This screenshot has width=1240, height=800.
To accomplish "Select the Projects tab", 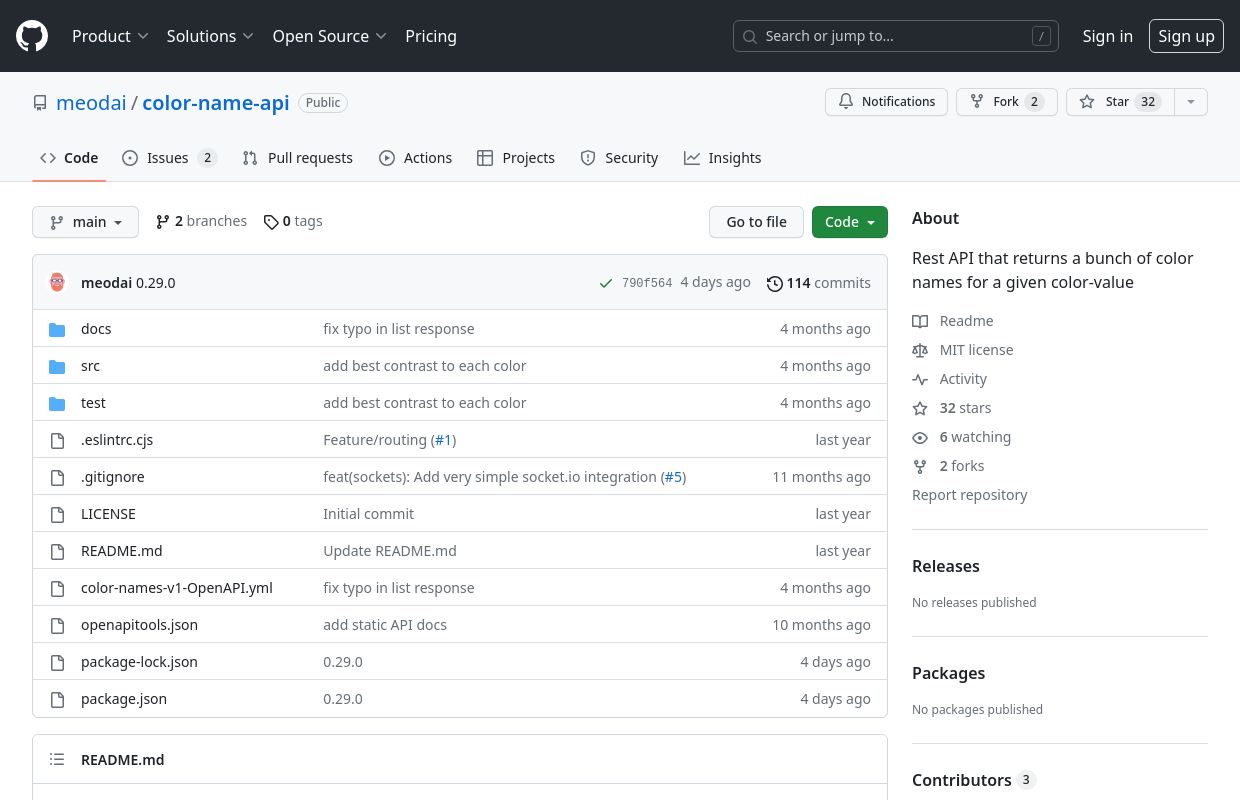I will (x=516, y=158).
